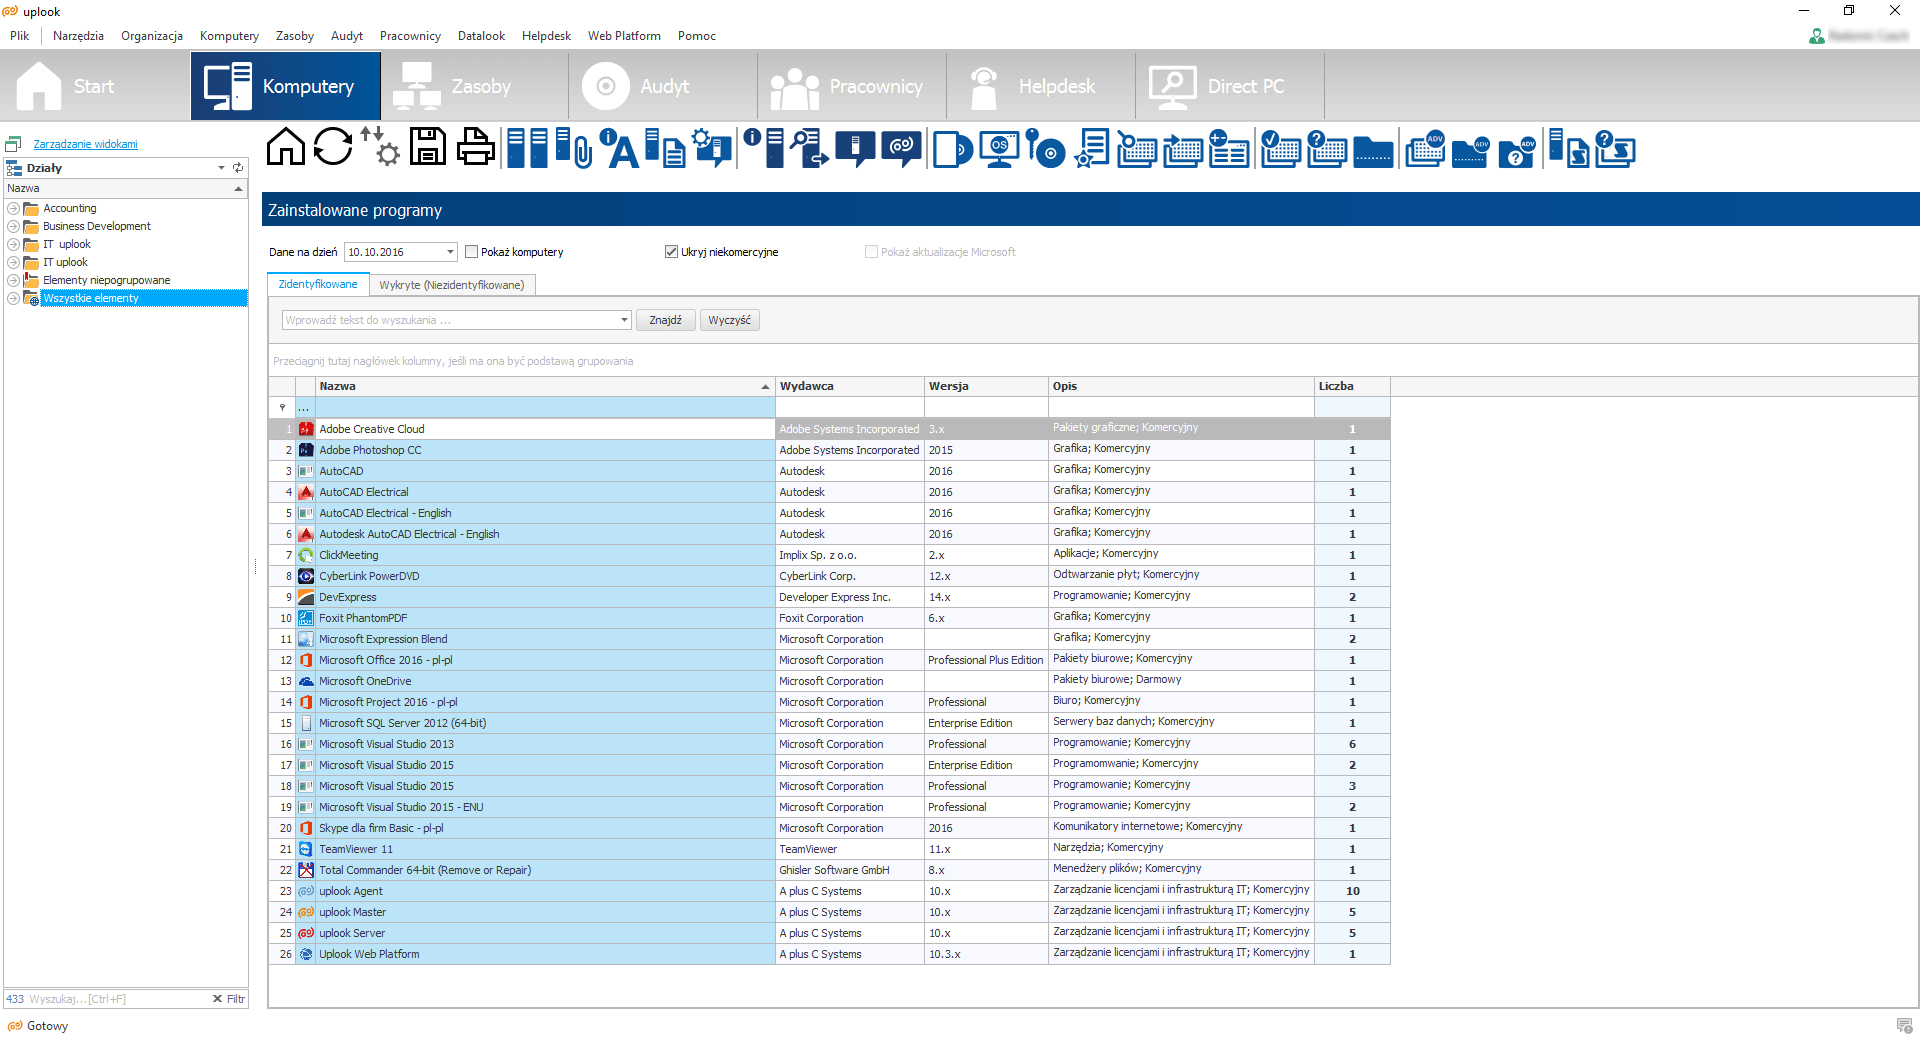1920x1040 pixels.
Task: Select the Microsoft SQL Server 2012 (64-bit) row
Action: [x=829, y=723]
